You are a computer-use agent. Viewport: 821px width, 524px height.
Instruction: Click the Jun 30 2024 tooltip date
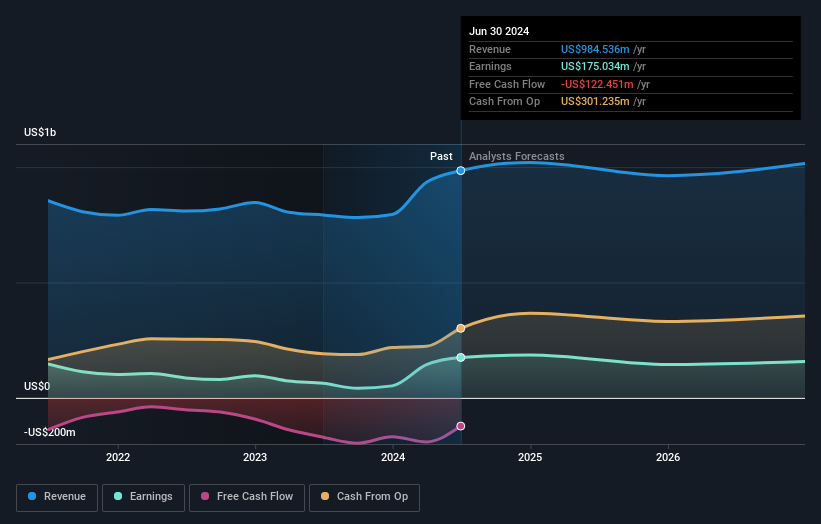click(x=499, y=31)
